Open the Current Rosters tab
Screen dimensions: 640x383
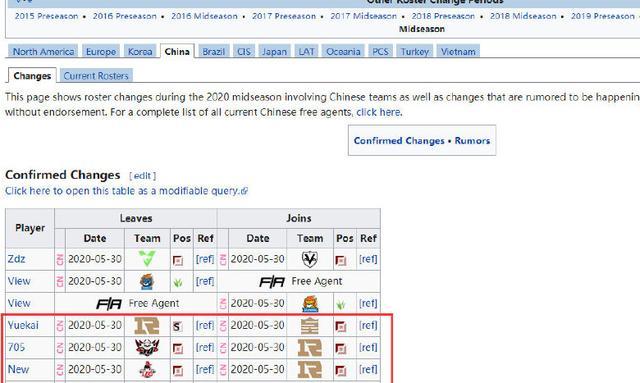(96, 76)
